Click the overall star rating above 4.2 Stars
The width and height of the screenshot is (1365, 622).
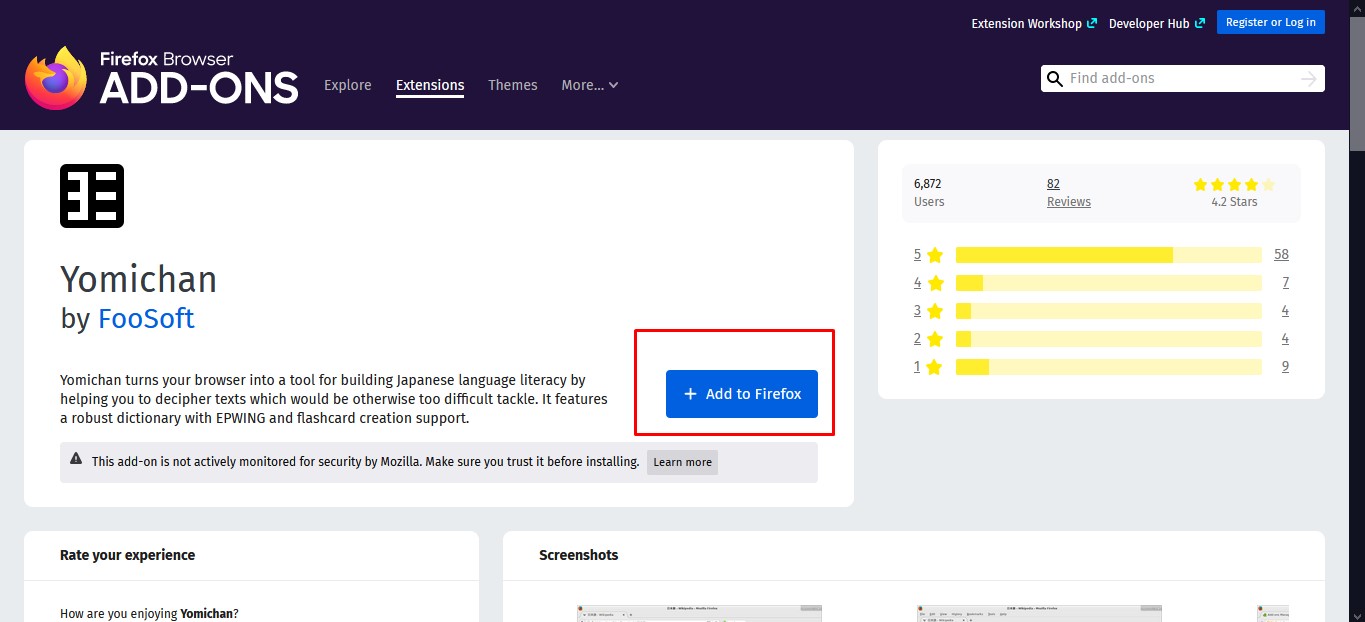(1234, 184)
